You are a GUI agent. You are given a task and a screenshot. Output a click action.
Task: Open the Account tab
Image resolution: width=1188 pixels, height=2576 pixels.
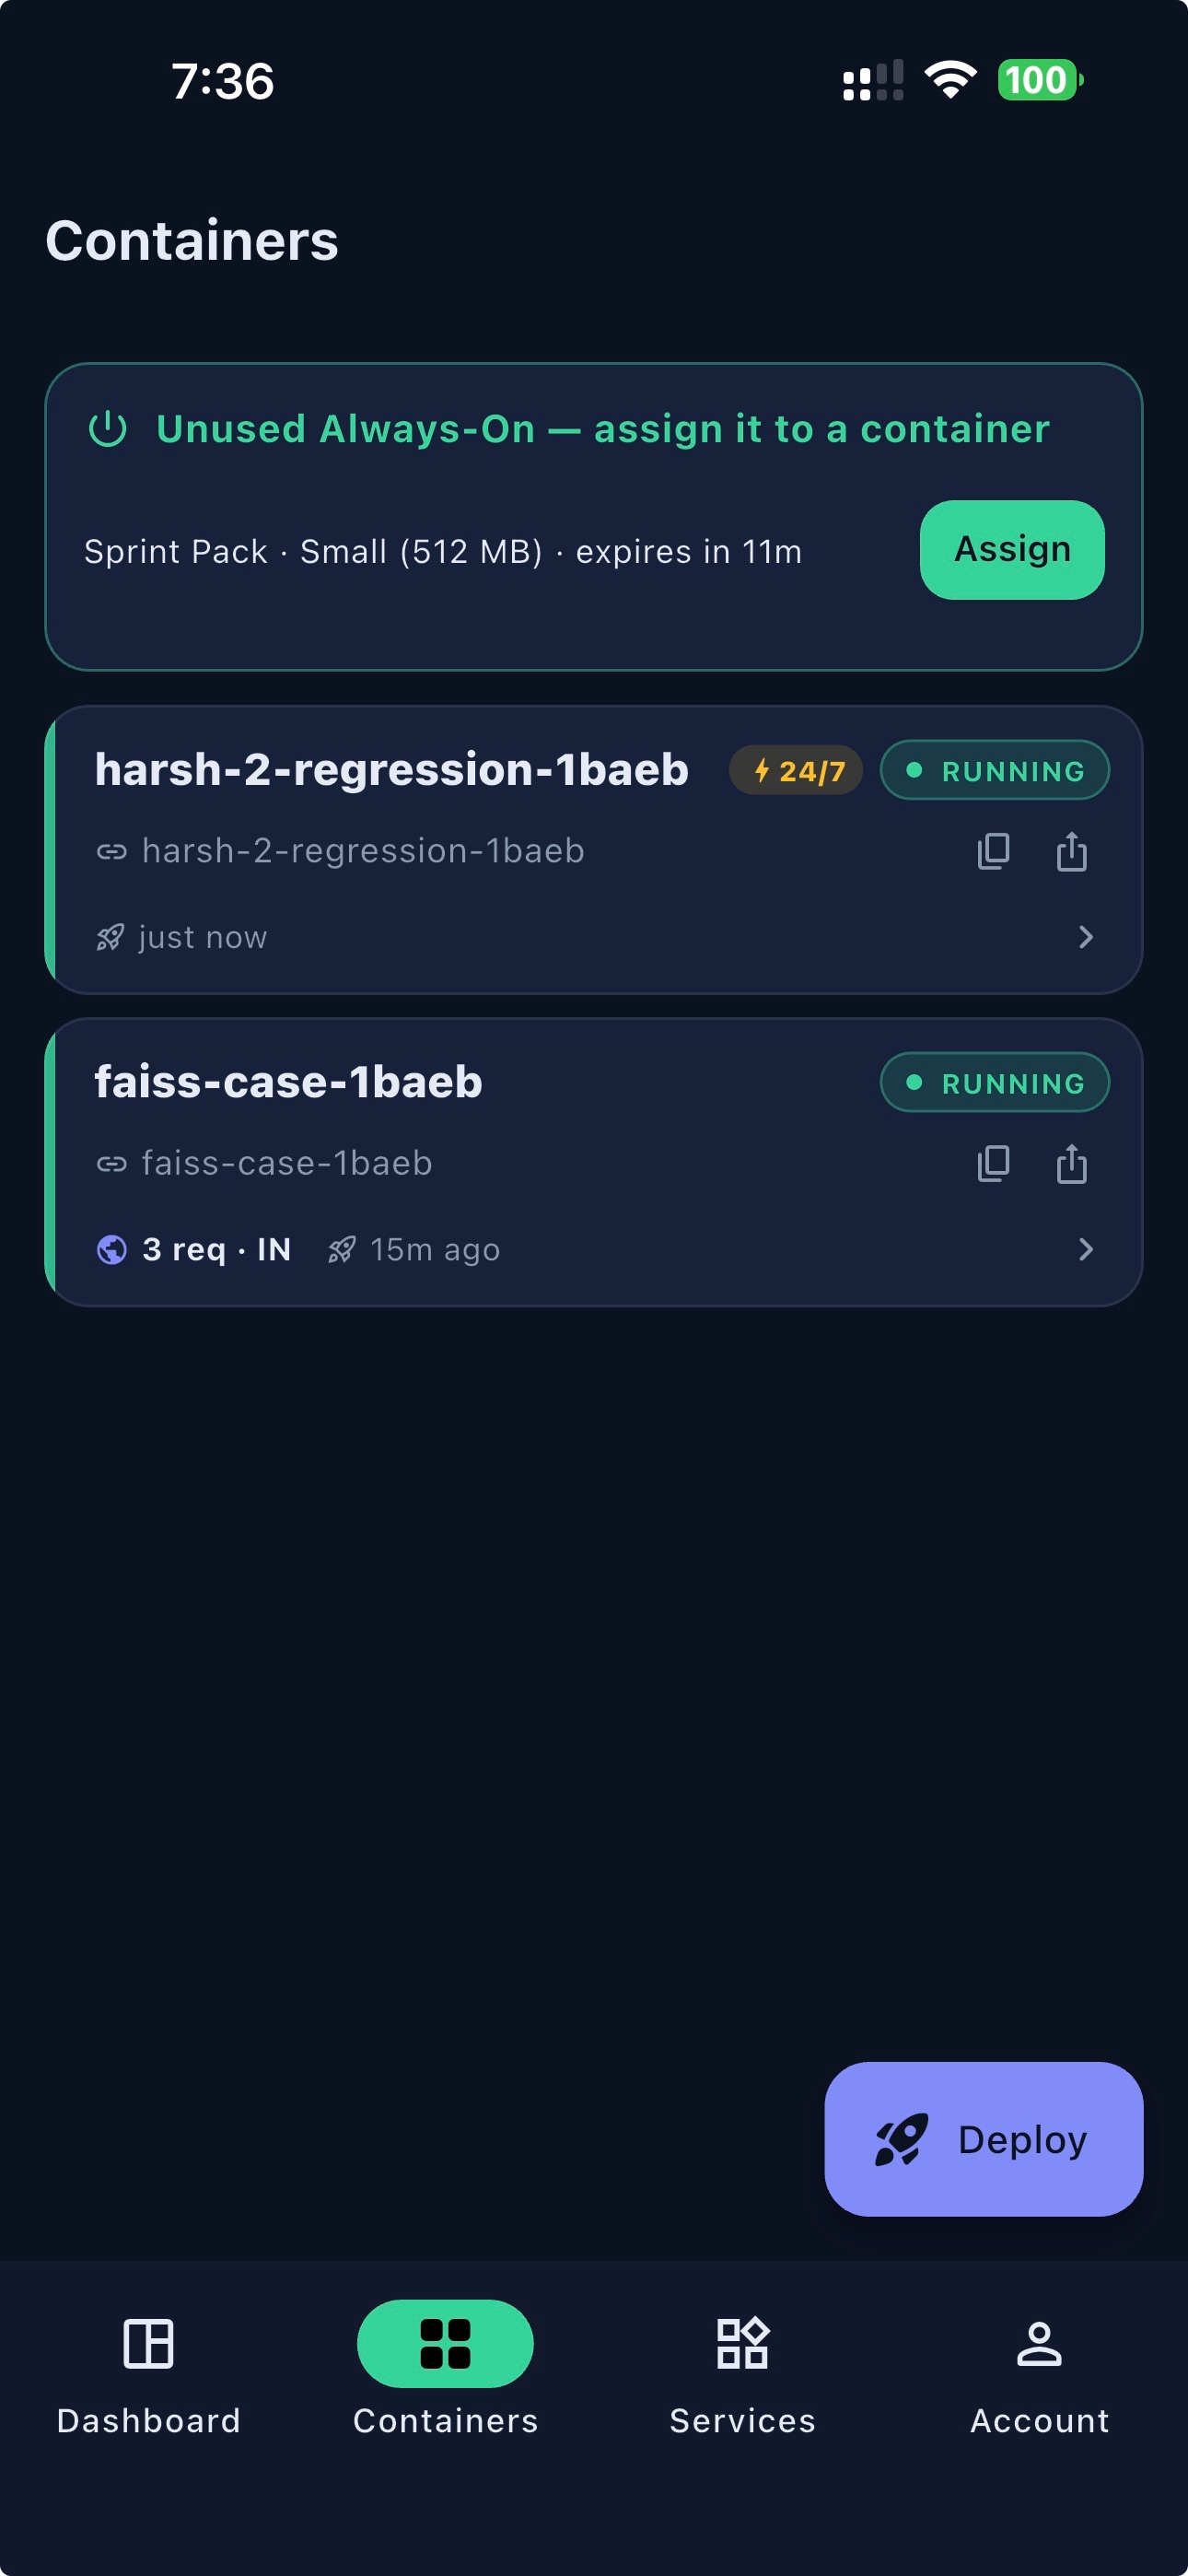1039,2375
